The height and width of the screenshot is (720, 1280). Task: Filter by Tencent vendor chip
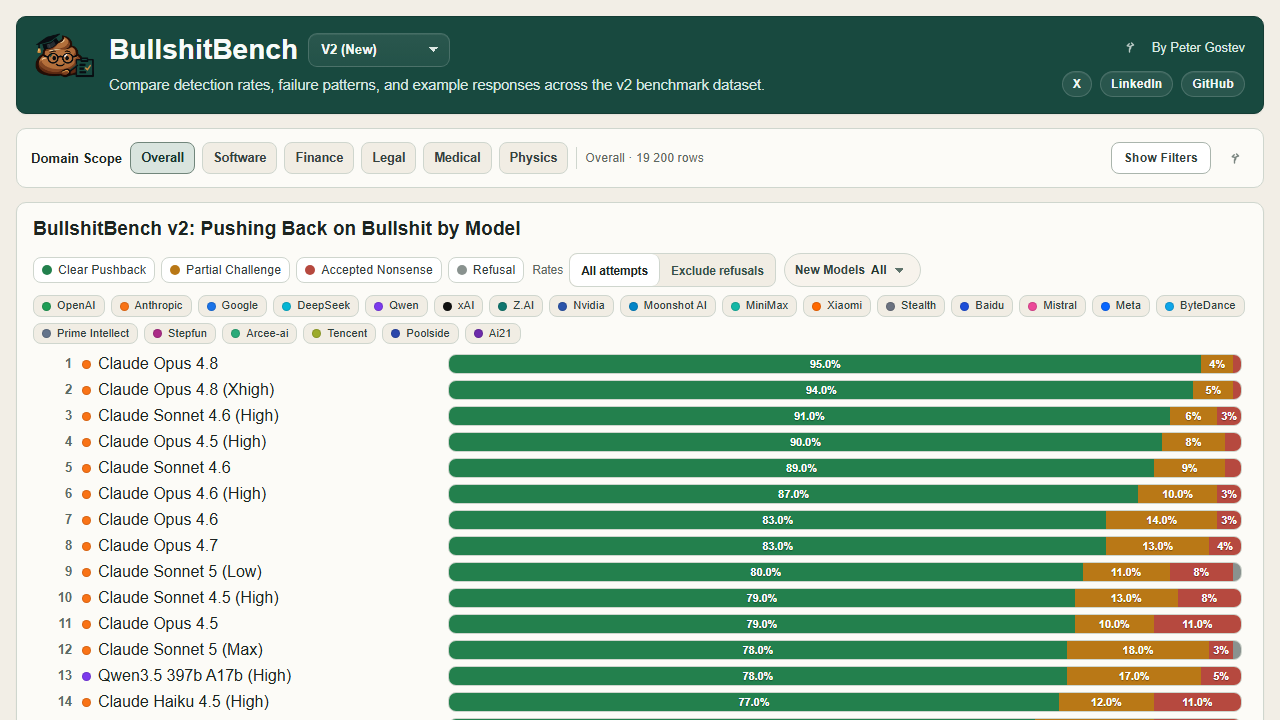click(x=340, y=334)
